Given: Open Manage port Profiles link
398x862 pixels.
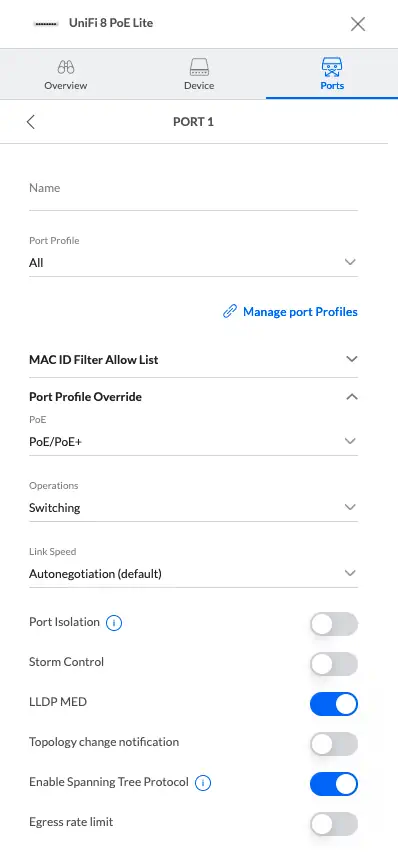Looking at the screenshot, I should tap(300, 312).
